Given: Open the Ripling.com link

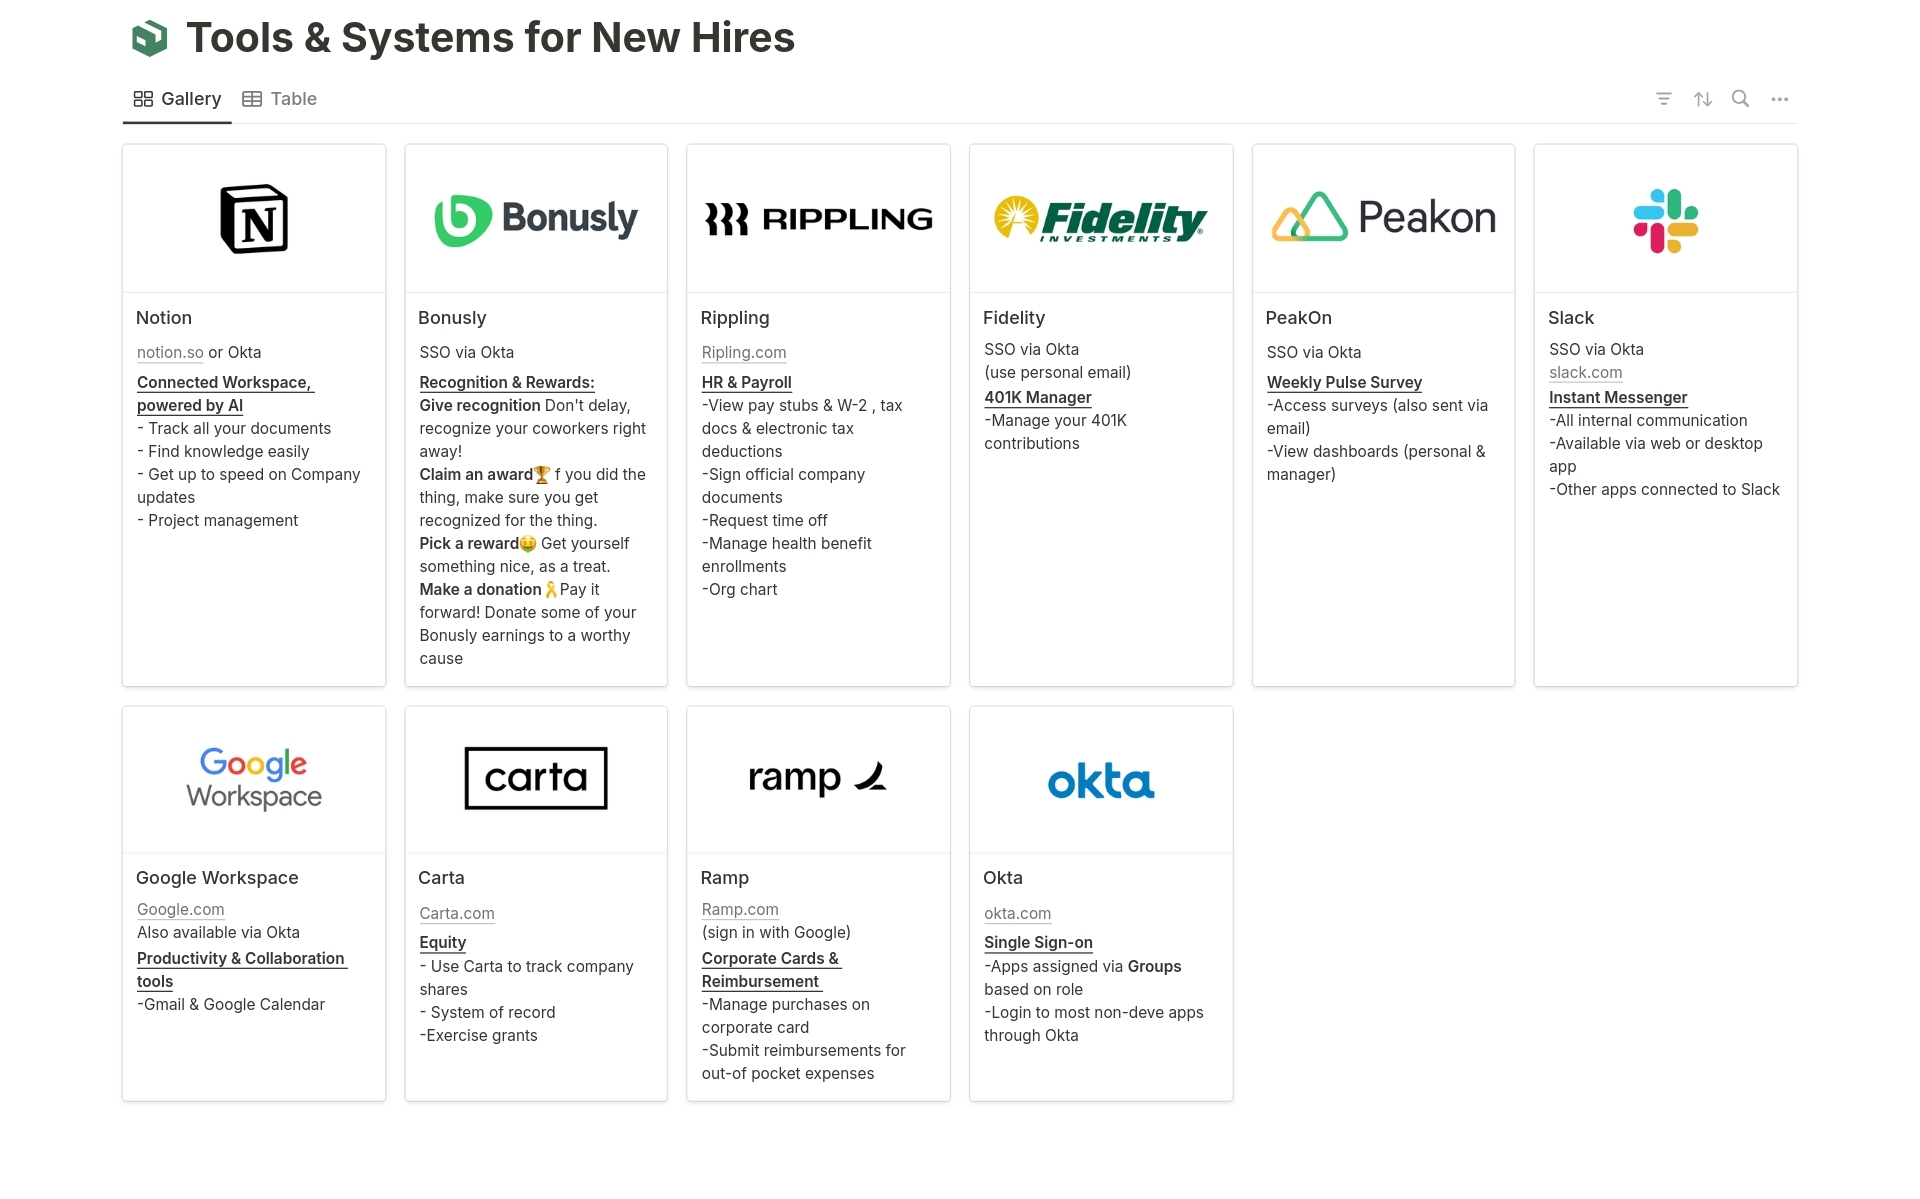Looking at the screenshot, I should 743,352.
